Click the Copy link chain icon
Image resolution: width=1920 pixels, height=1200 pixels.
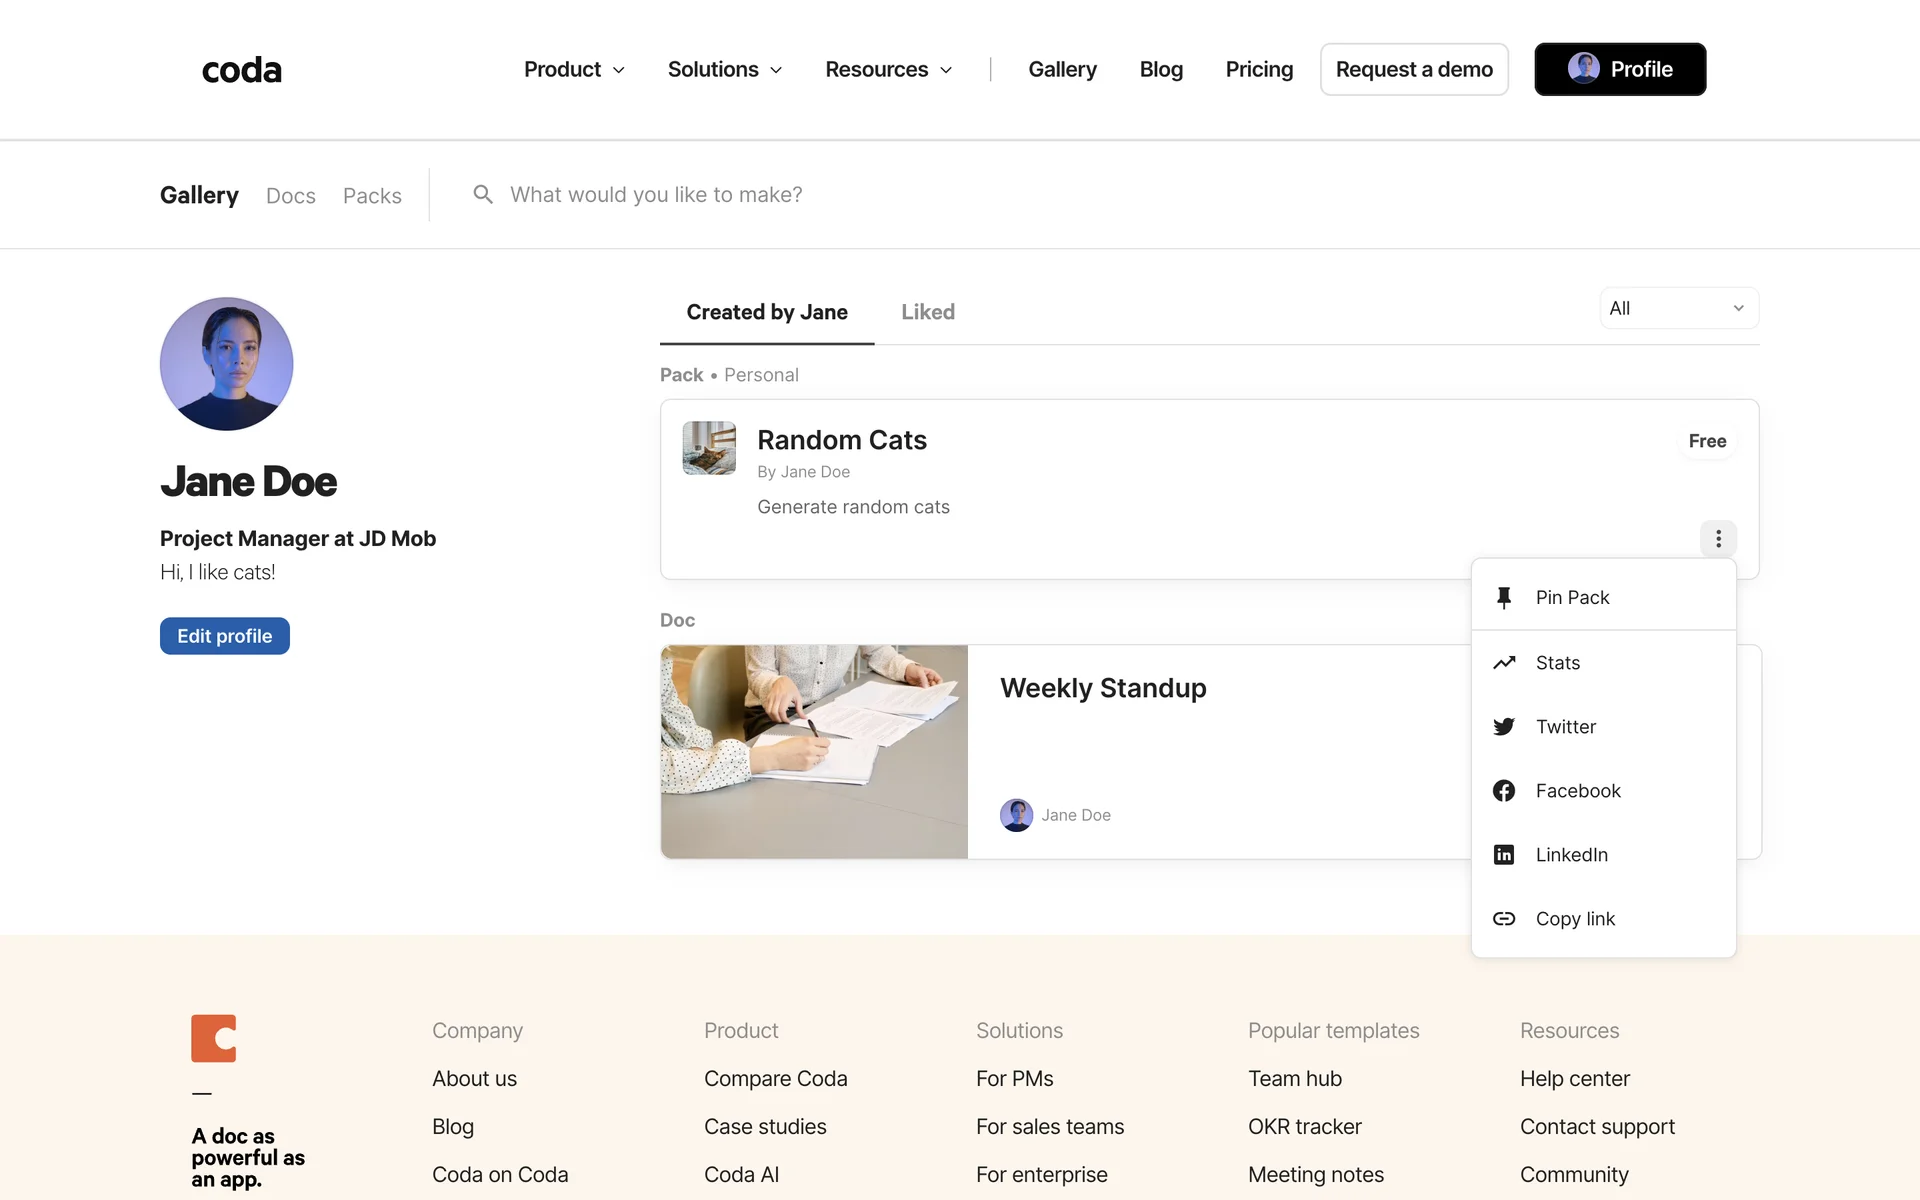pos(1504,919)
